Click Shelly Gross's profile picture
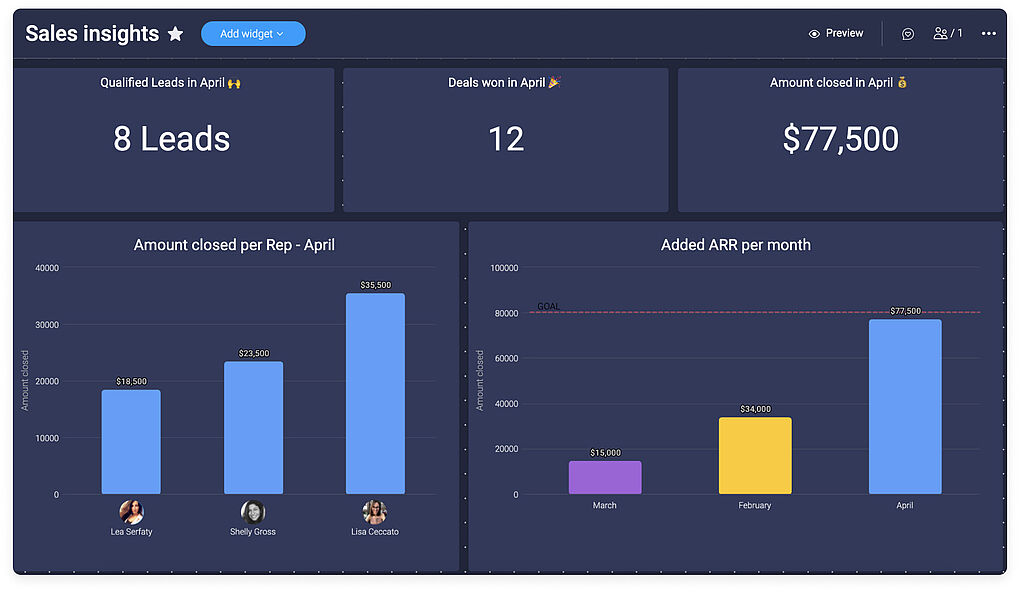The image size is (1020, 592). [x=253, y=512]
